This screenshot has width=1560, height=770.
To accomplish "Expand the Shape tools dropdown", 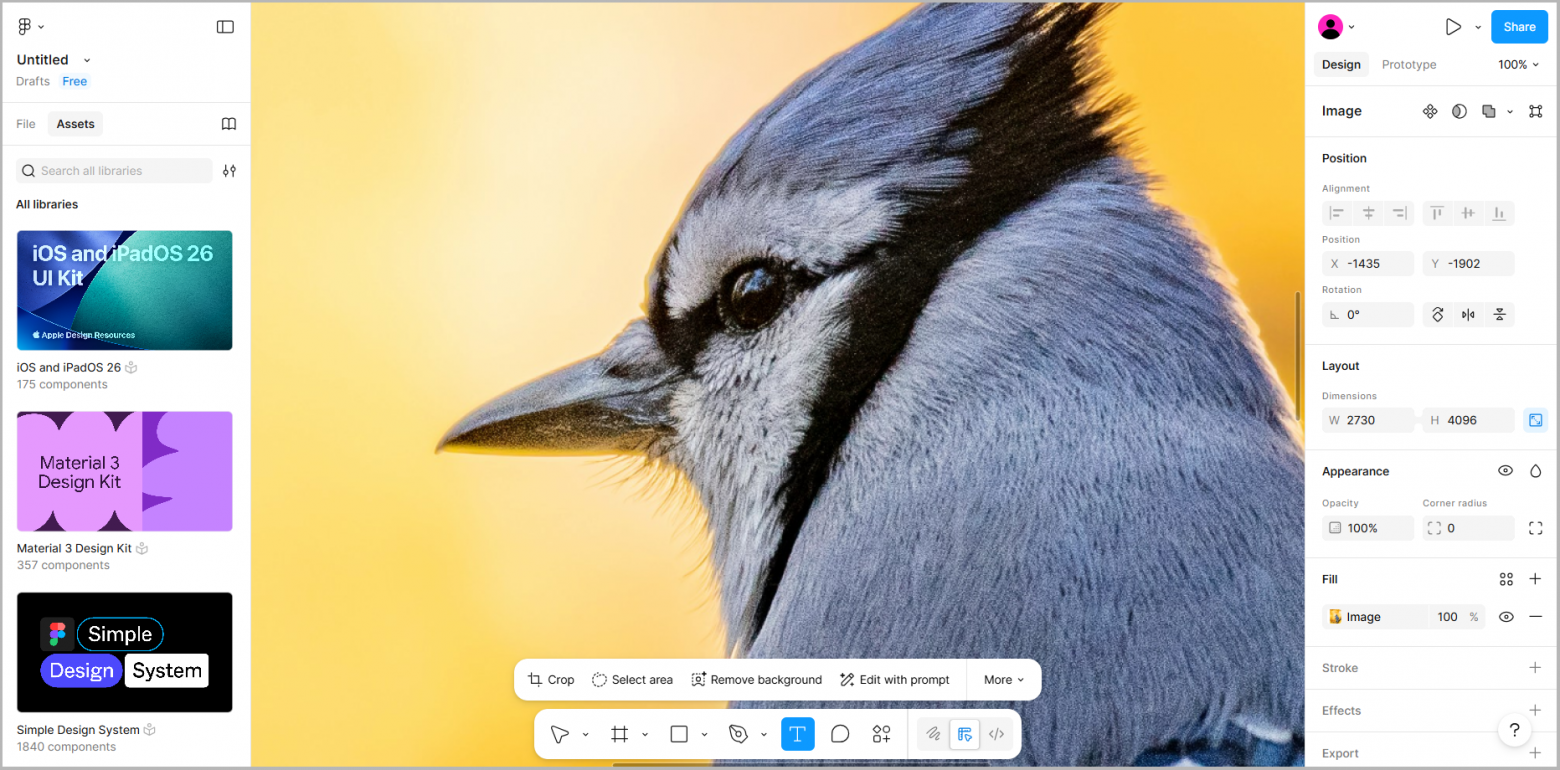I will 704,733.
